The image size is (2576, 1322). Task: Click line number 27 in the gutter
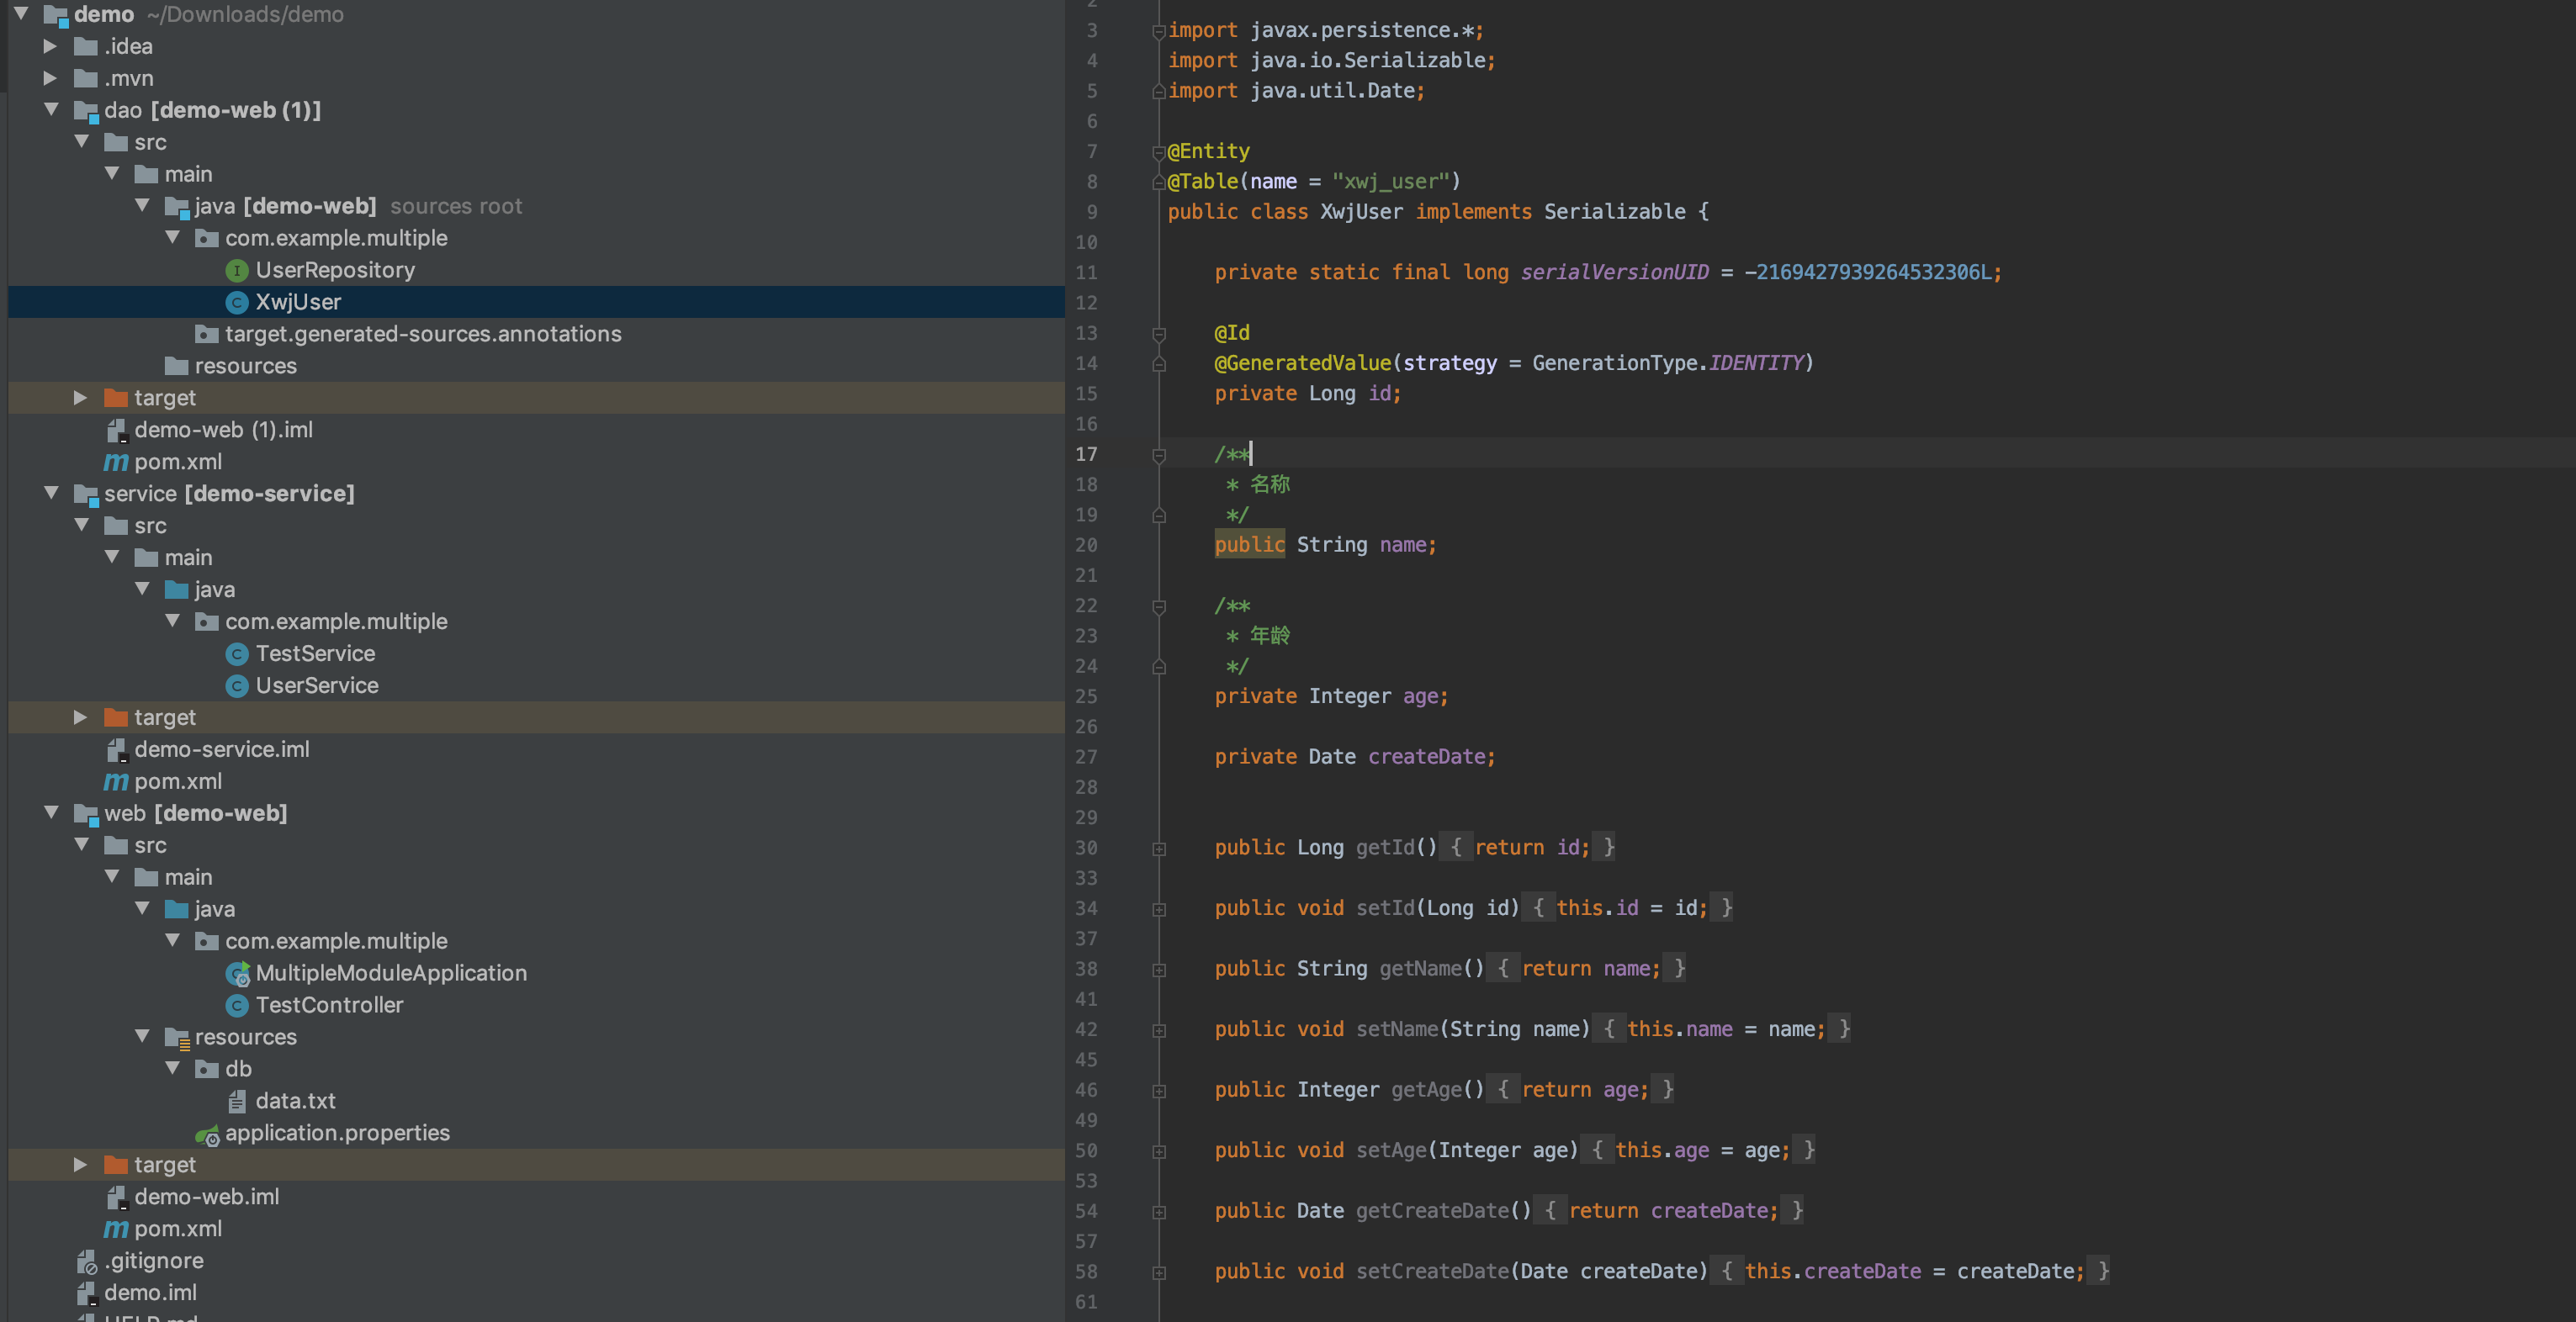tap(1086, 757)
